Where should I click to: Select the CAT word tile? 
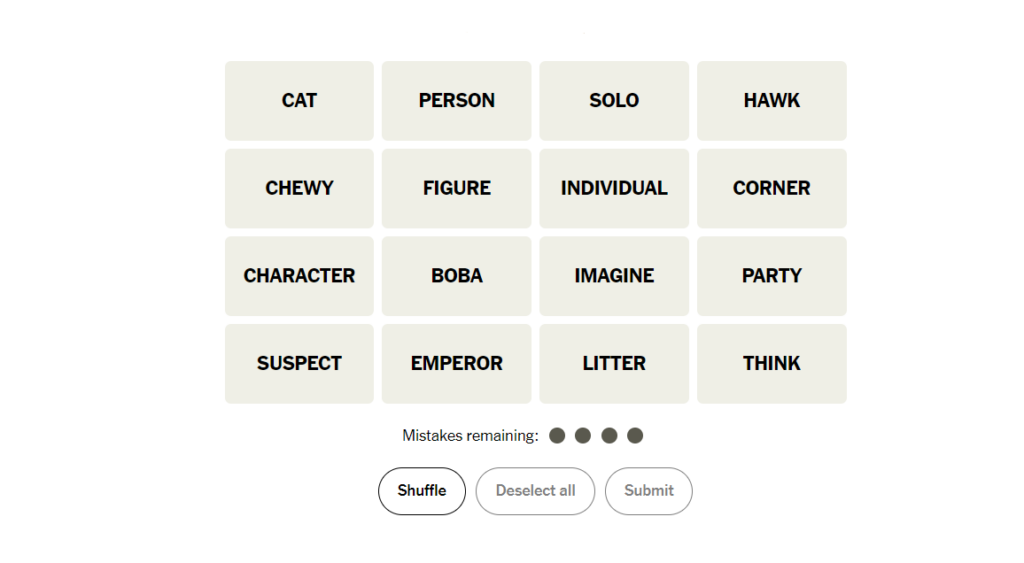click(x=299, y=100)
